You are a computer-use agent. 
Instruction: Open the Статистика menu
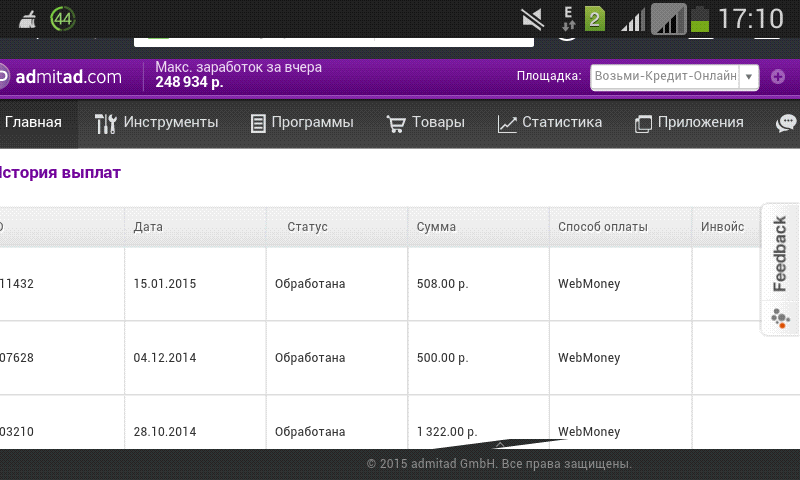point(549,123)
